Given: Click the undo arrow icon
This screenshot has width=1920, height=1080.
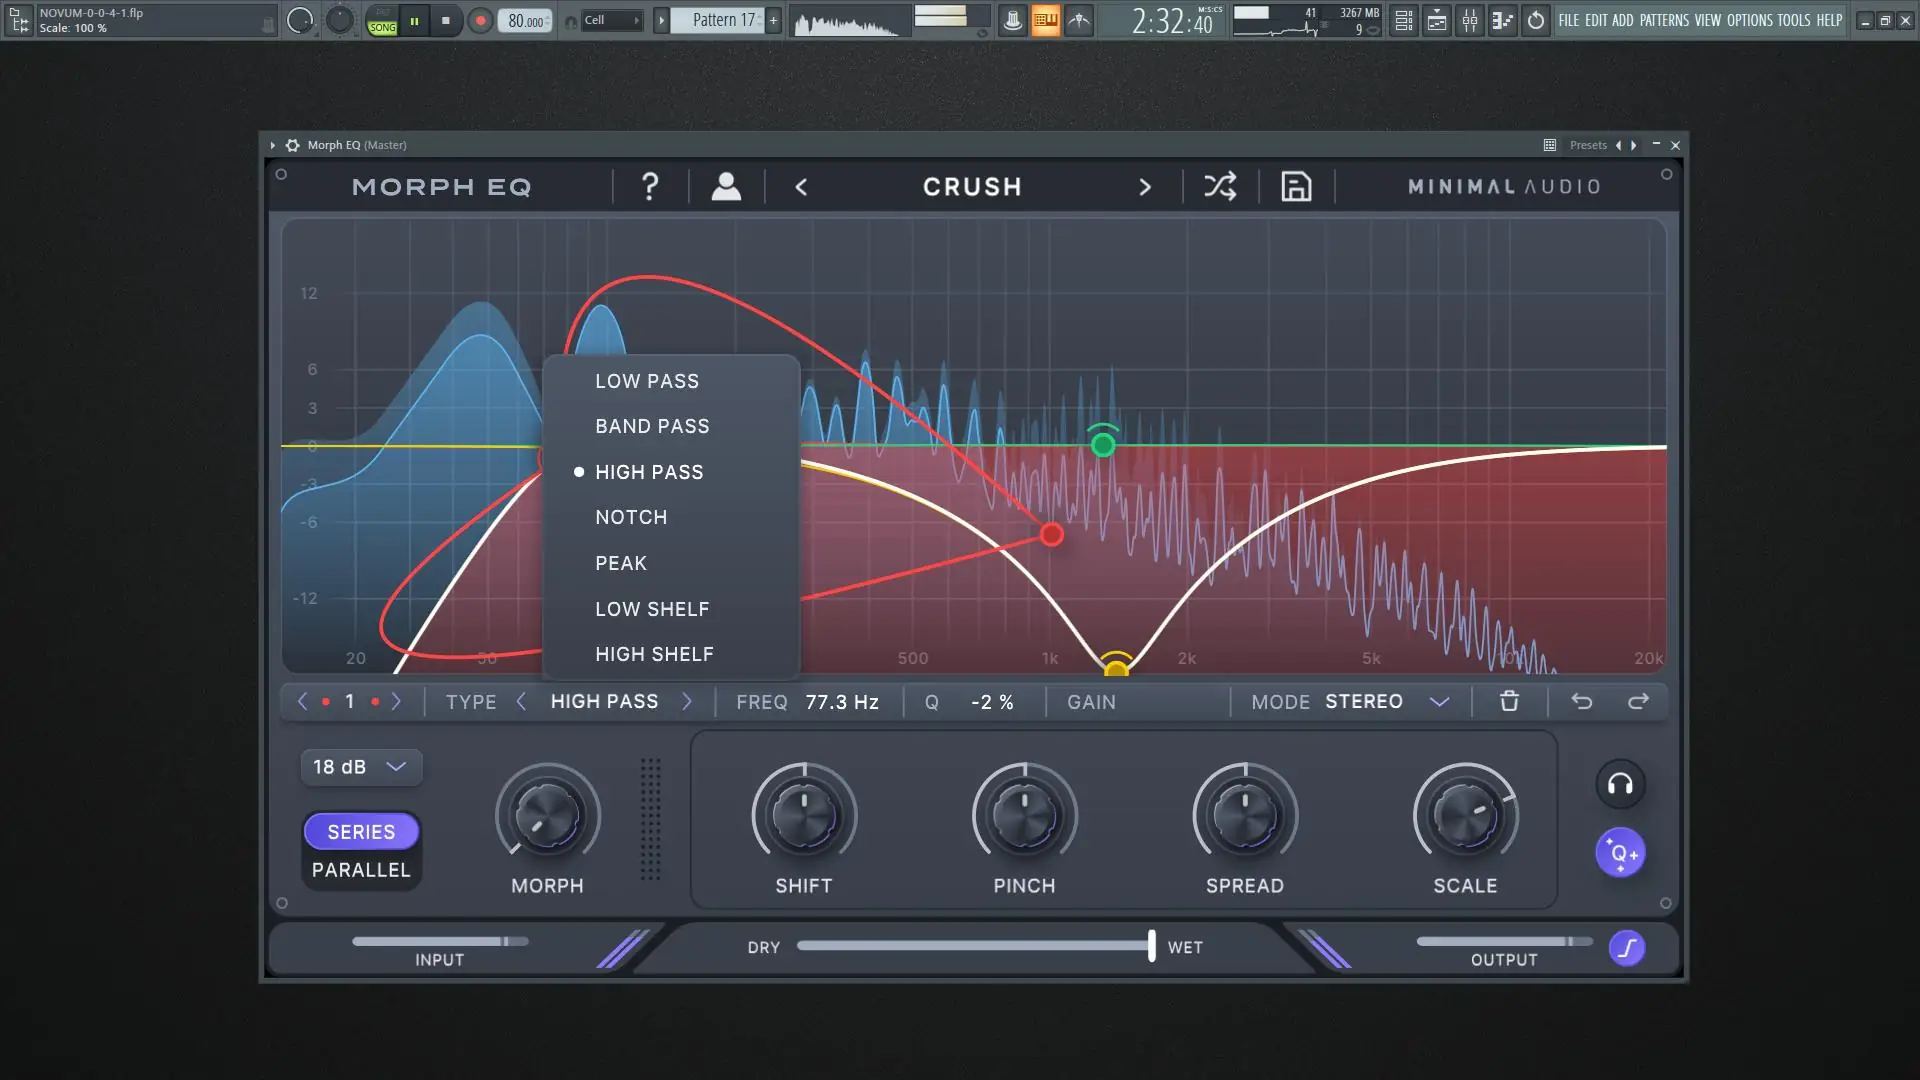Looking at the screenshot, I should (1581, 701).
